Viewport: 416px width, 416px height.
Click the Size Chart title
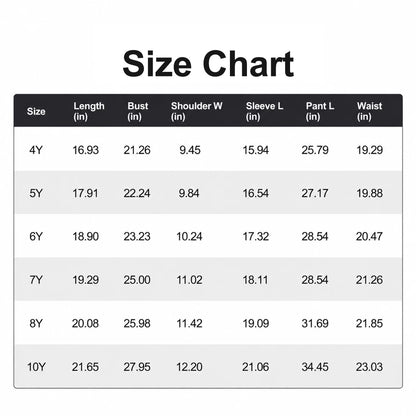pos(208,64)
